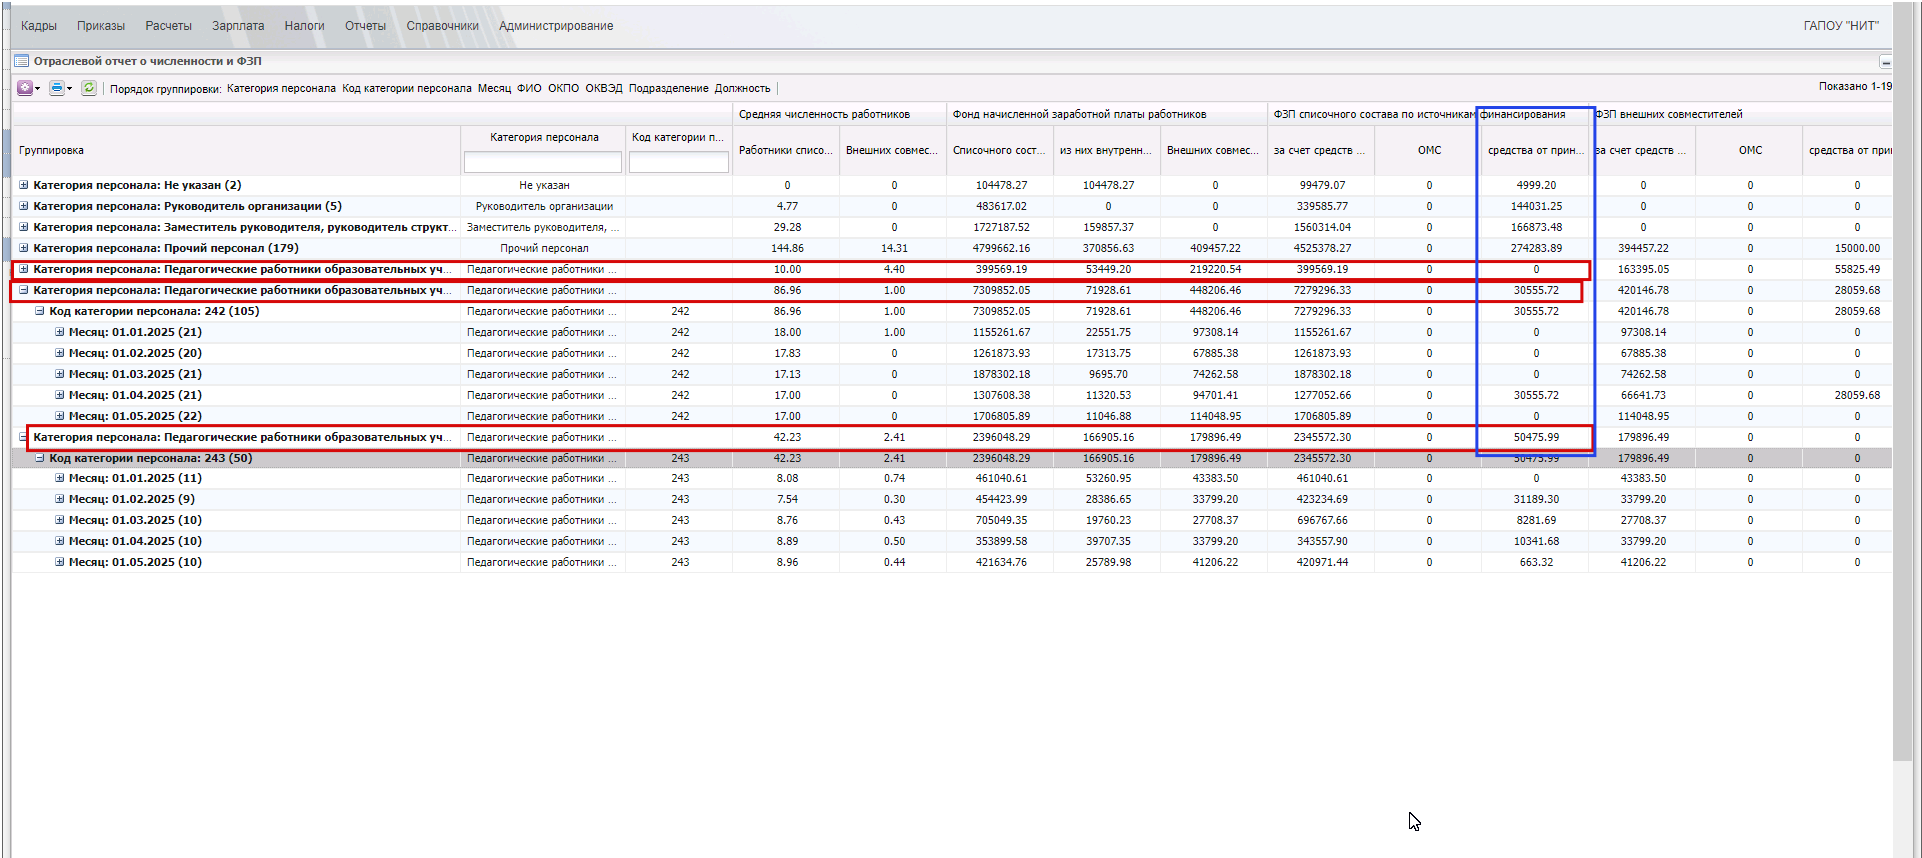1922x858 pixels.
Task: Click 'ОКВЭД' grouping option
Action: [604, 89]
